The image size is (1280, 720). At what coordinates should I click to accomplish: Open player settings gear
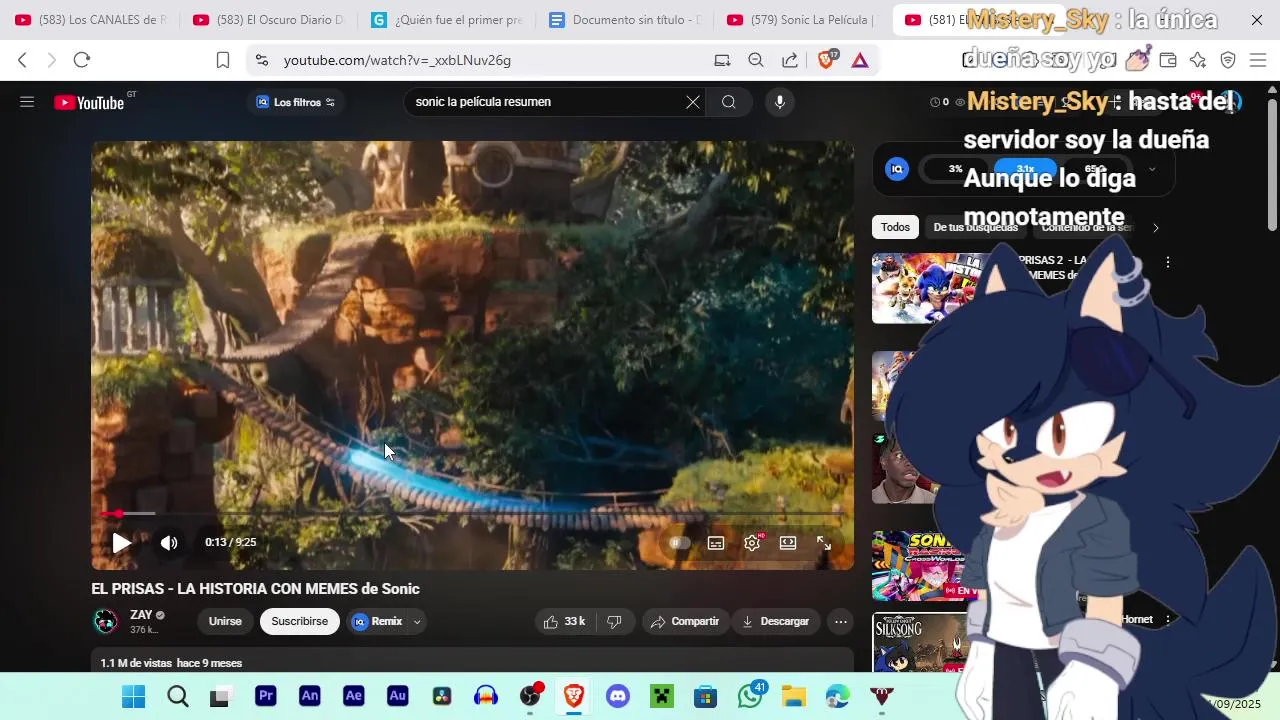752,543
